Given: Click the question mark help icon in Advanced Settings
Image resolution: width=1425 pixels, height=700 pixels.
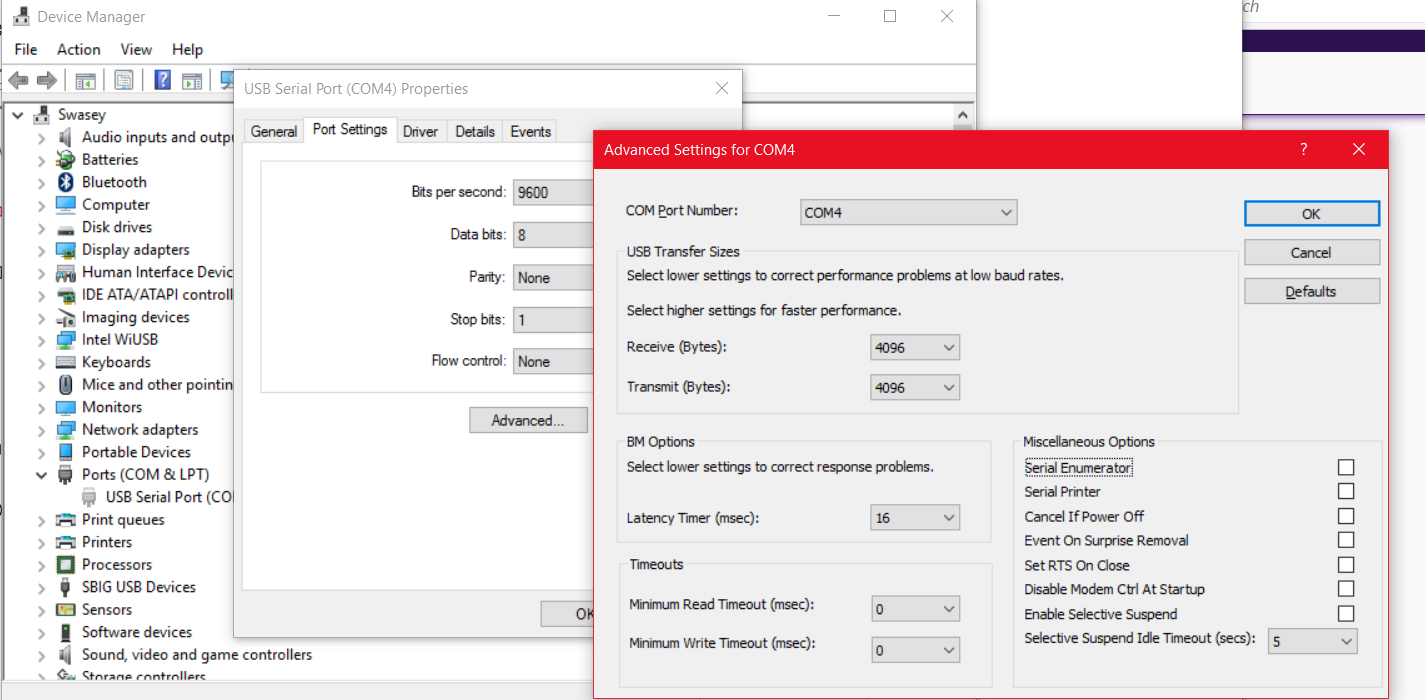Looking at the screenshot, I should (1303, 150).
